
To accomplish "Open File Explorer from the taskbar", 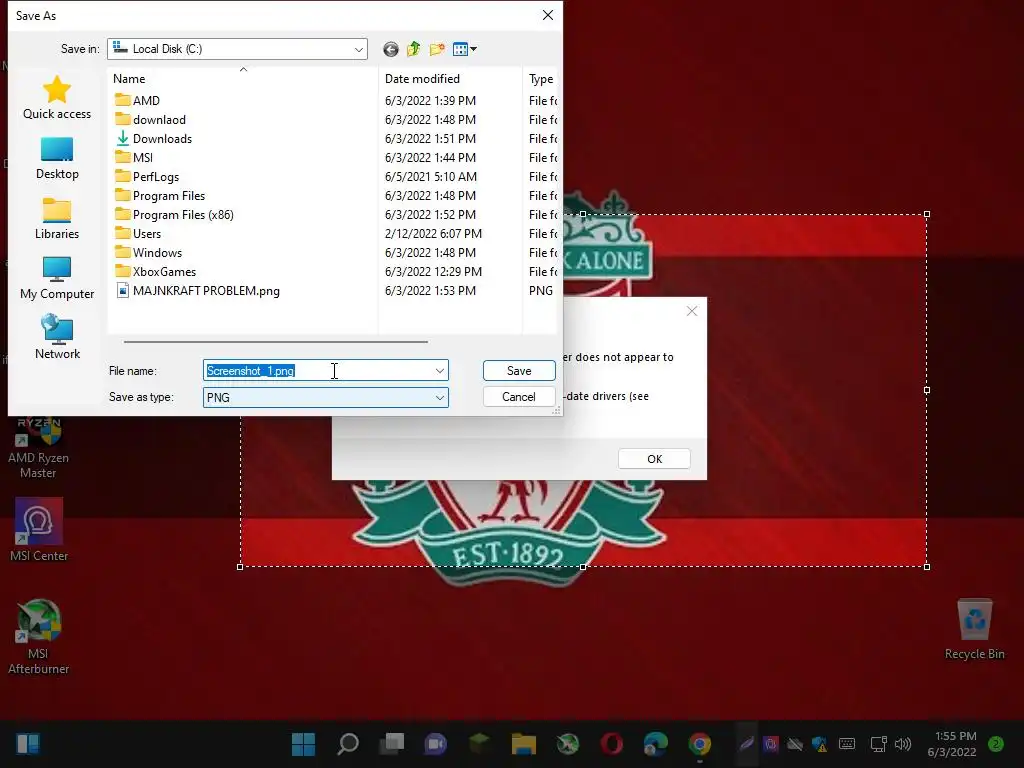I will (524, 744).
